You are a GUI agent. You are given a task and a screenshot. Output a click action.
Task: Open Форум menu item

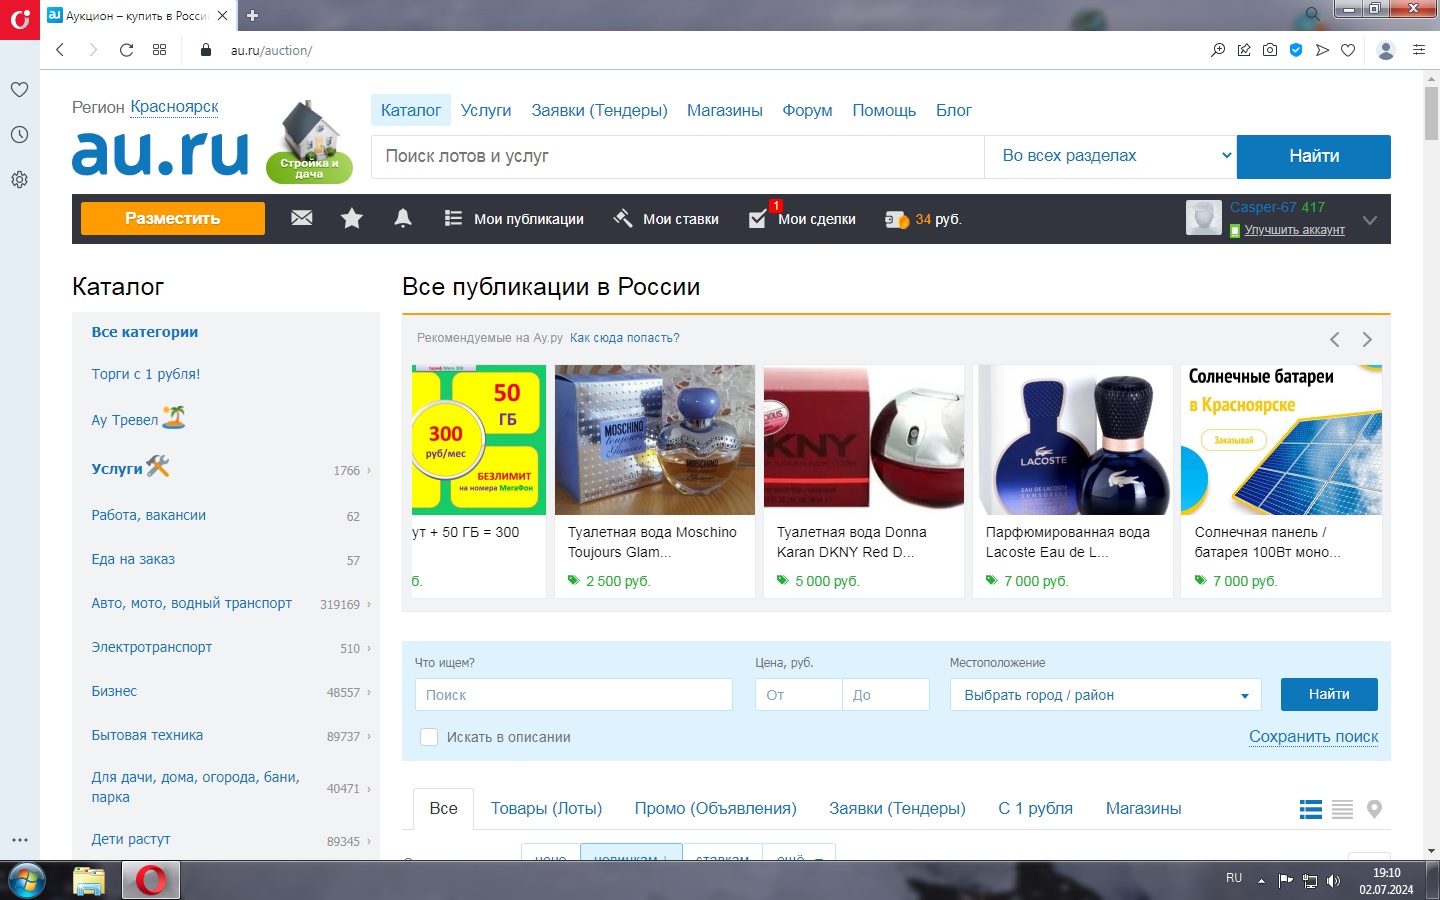tap(807, 110)
